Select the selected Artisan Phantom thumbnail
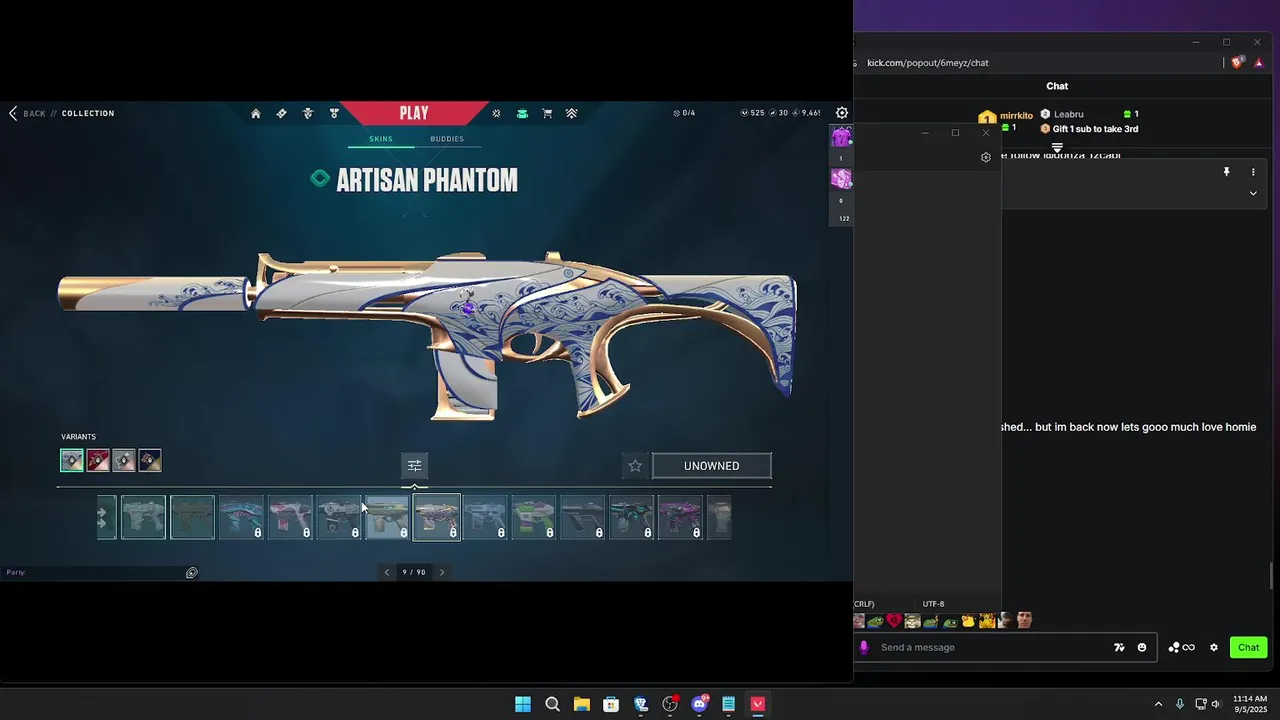Screen dimensions: 1280x720 tap(437, 517)
